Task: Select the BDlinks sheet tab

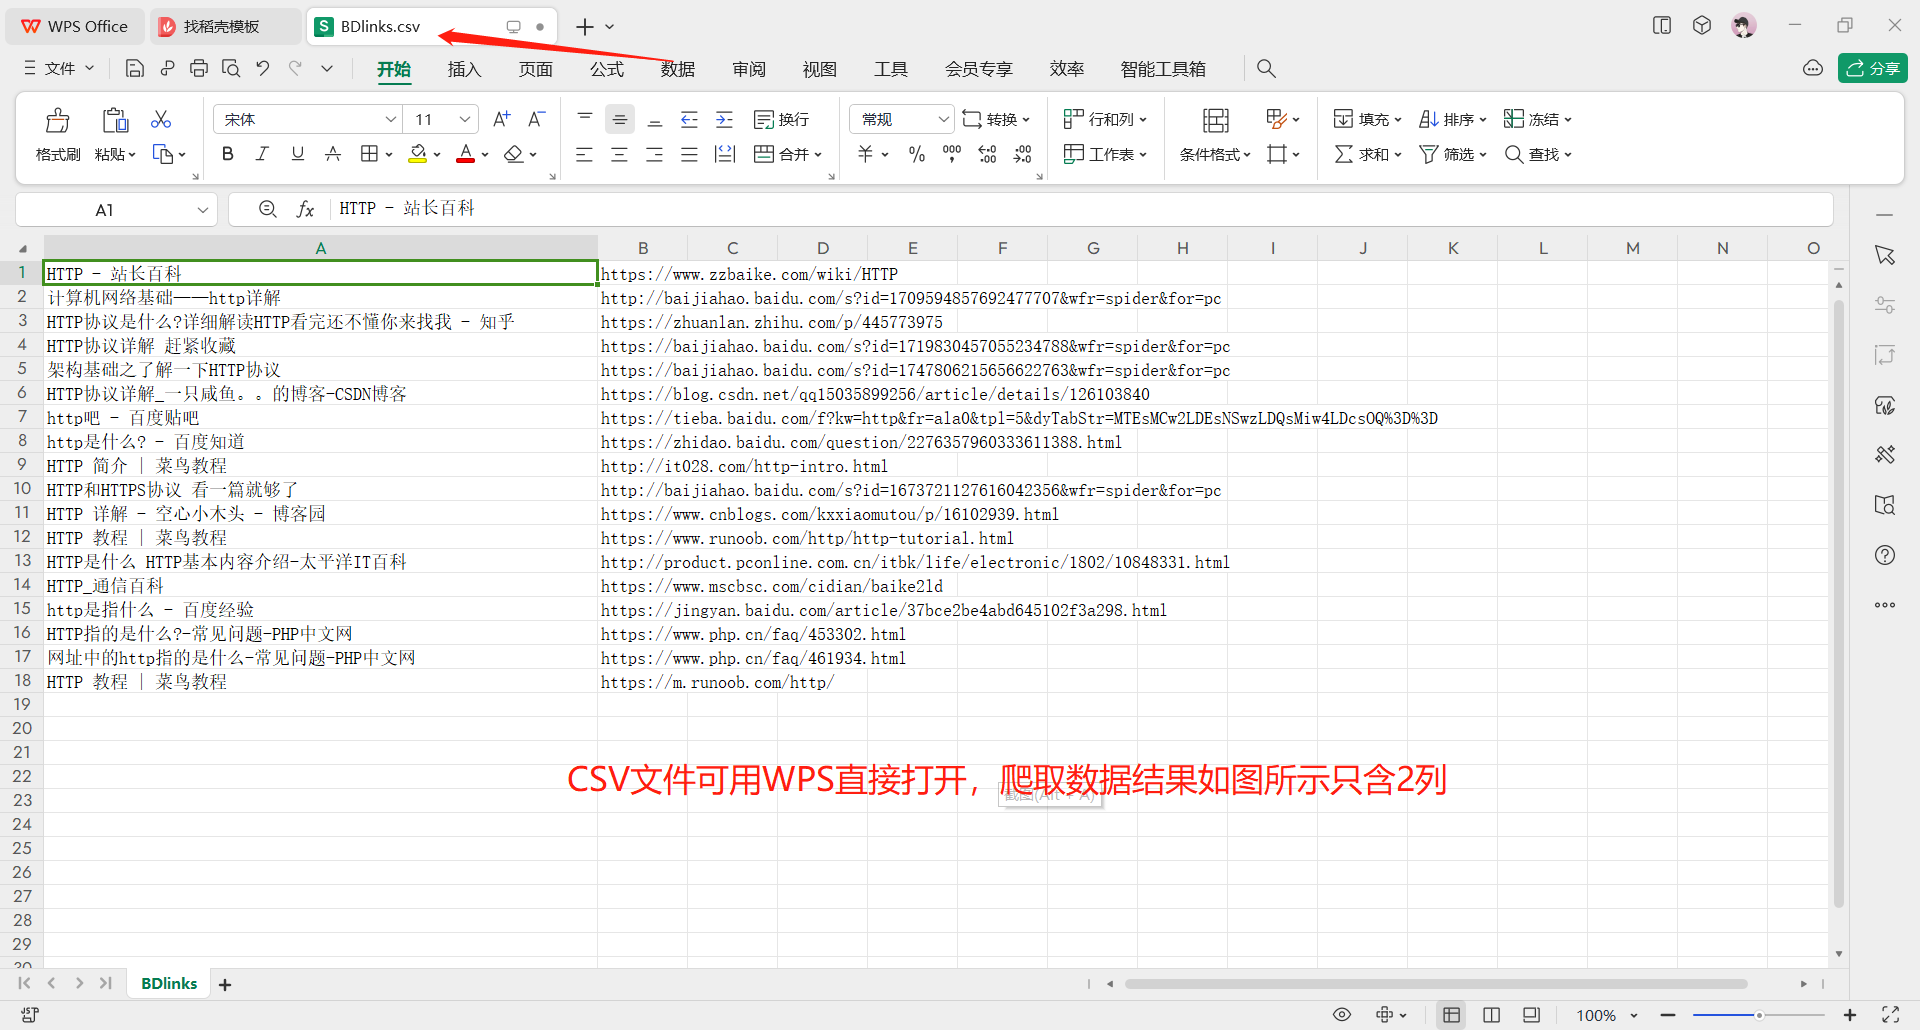Action: (169, 984)
